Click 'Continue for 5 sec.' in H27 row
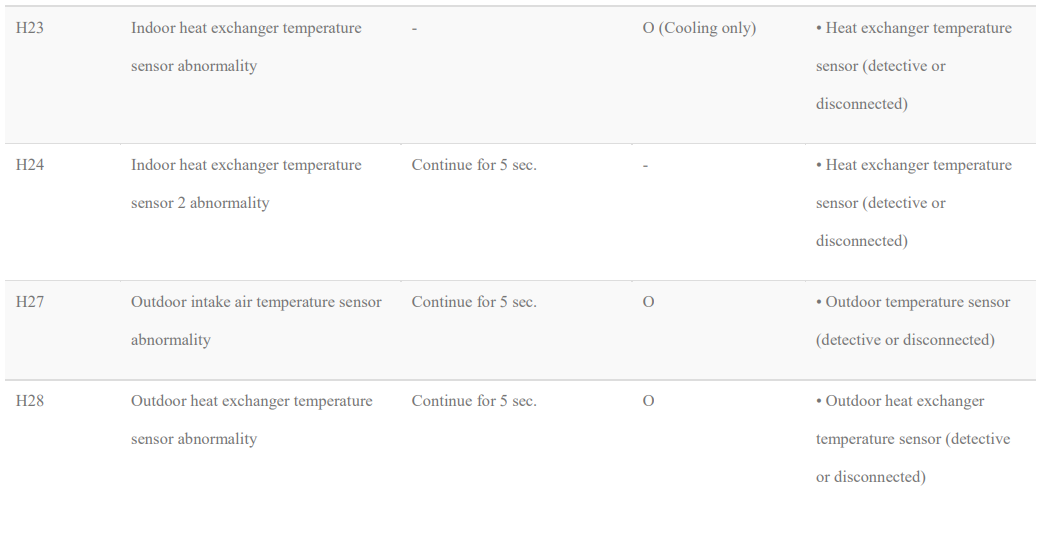This screenshot has height=553, width=1041. pos(474,302)
